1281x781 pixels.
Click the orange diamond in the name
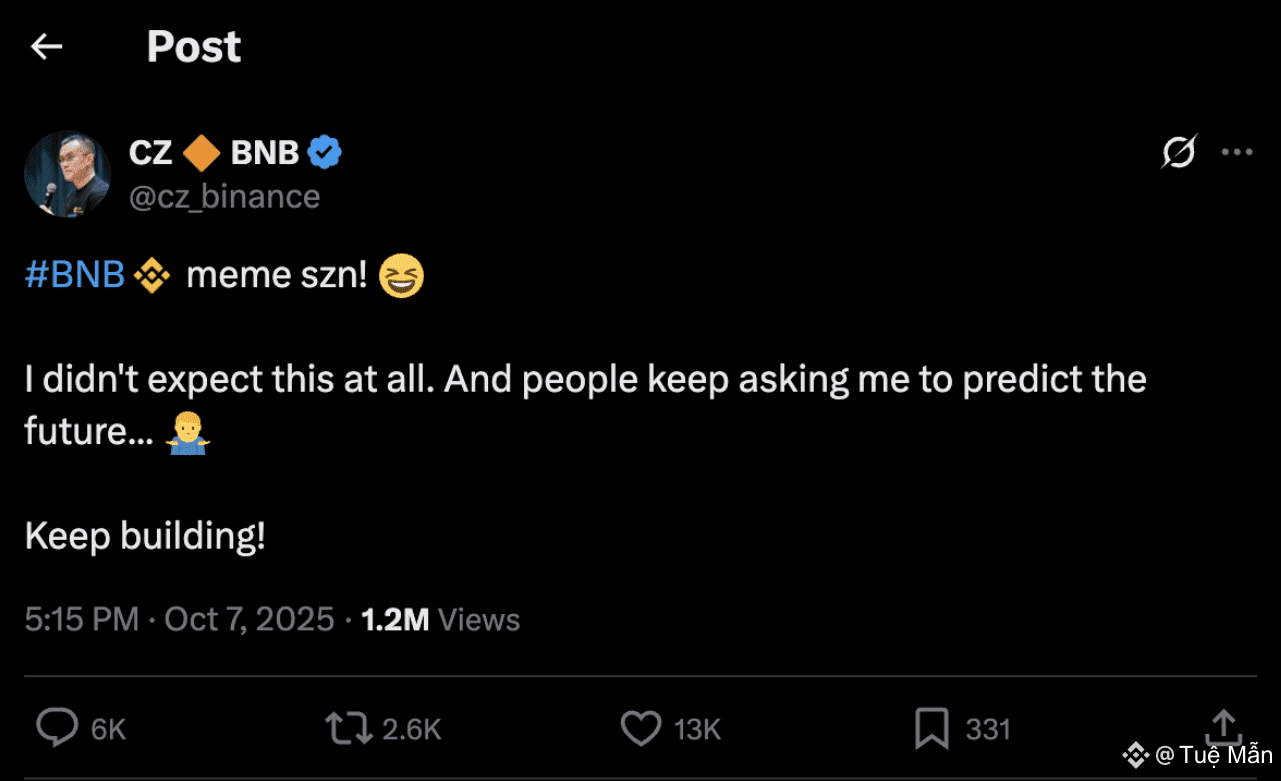pos(202,152)
